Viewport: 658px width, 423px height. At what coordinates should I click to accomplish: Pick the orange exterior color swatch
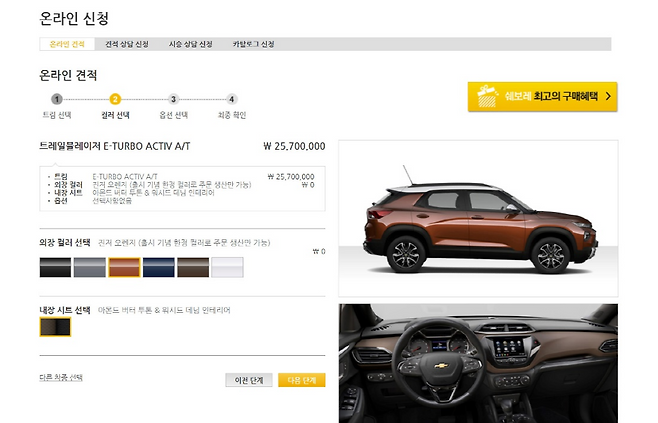(x=124, y=267)
